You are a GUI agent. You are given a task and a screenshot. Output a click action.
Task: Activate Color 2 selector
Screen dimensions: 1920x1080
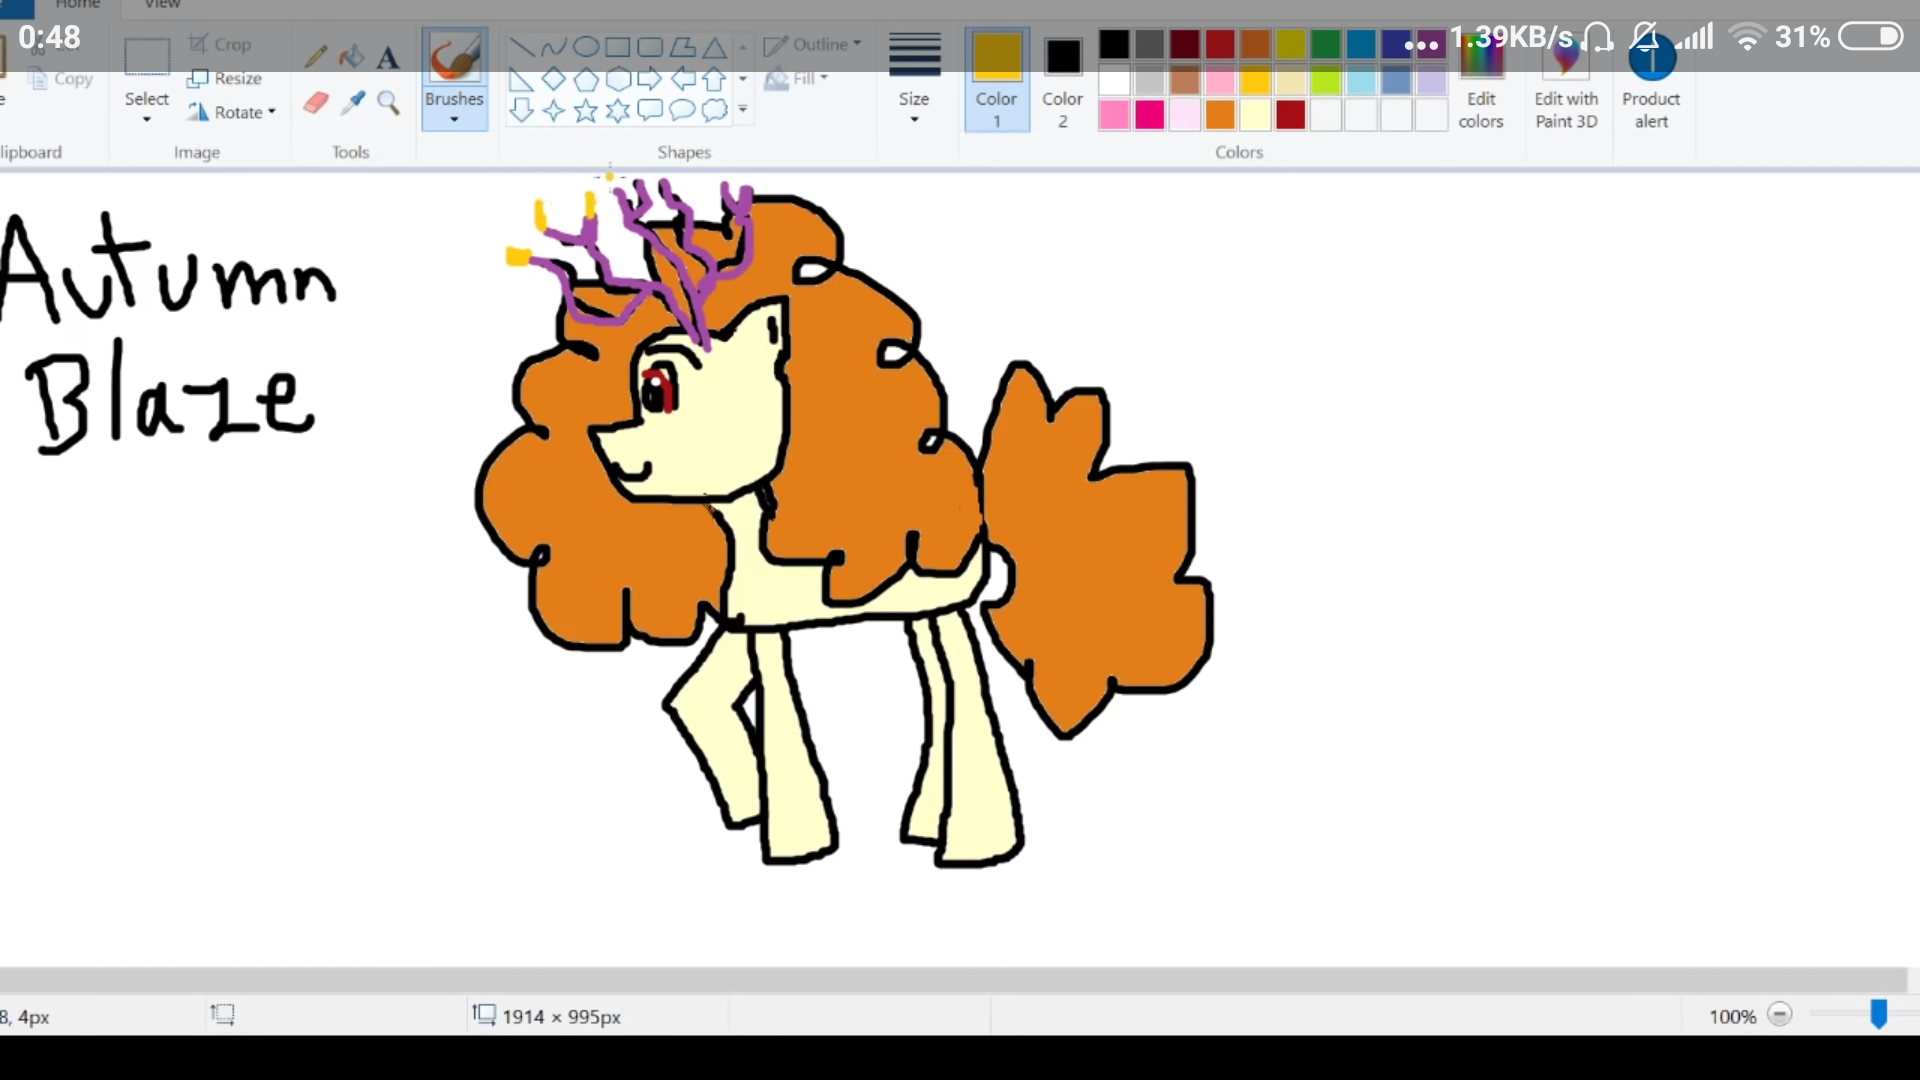point(1062,80)
